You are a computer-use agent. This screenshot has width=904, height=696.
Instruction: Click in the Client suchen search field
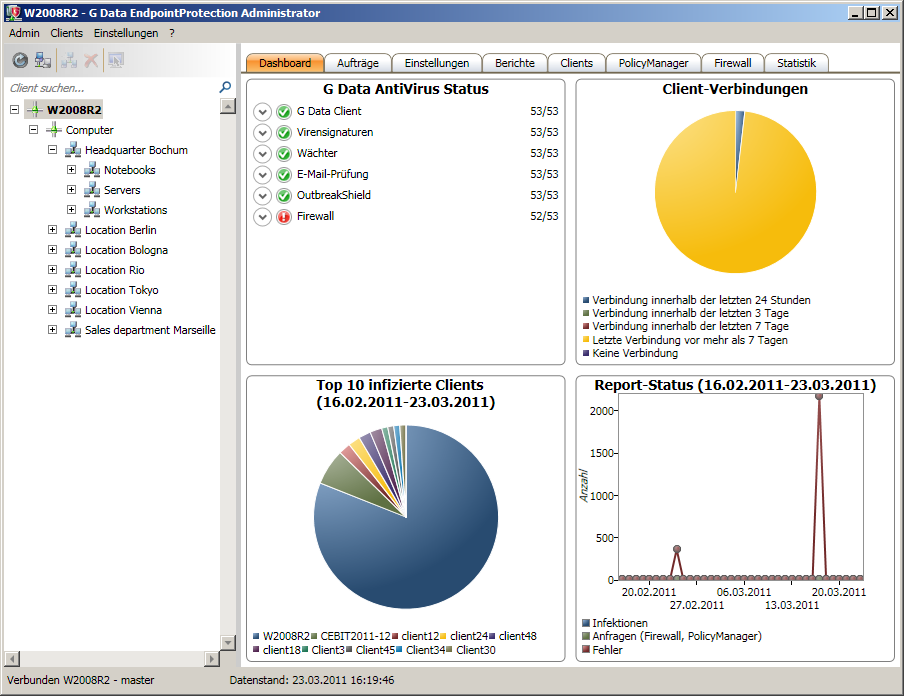(x=110, y=88)
